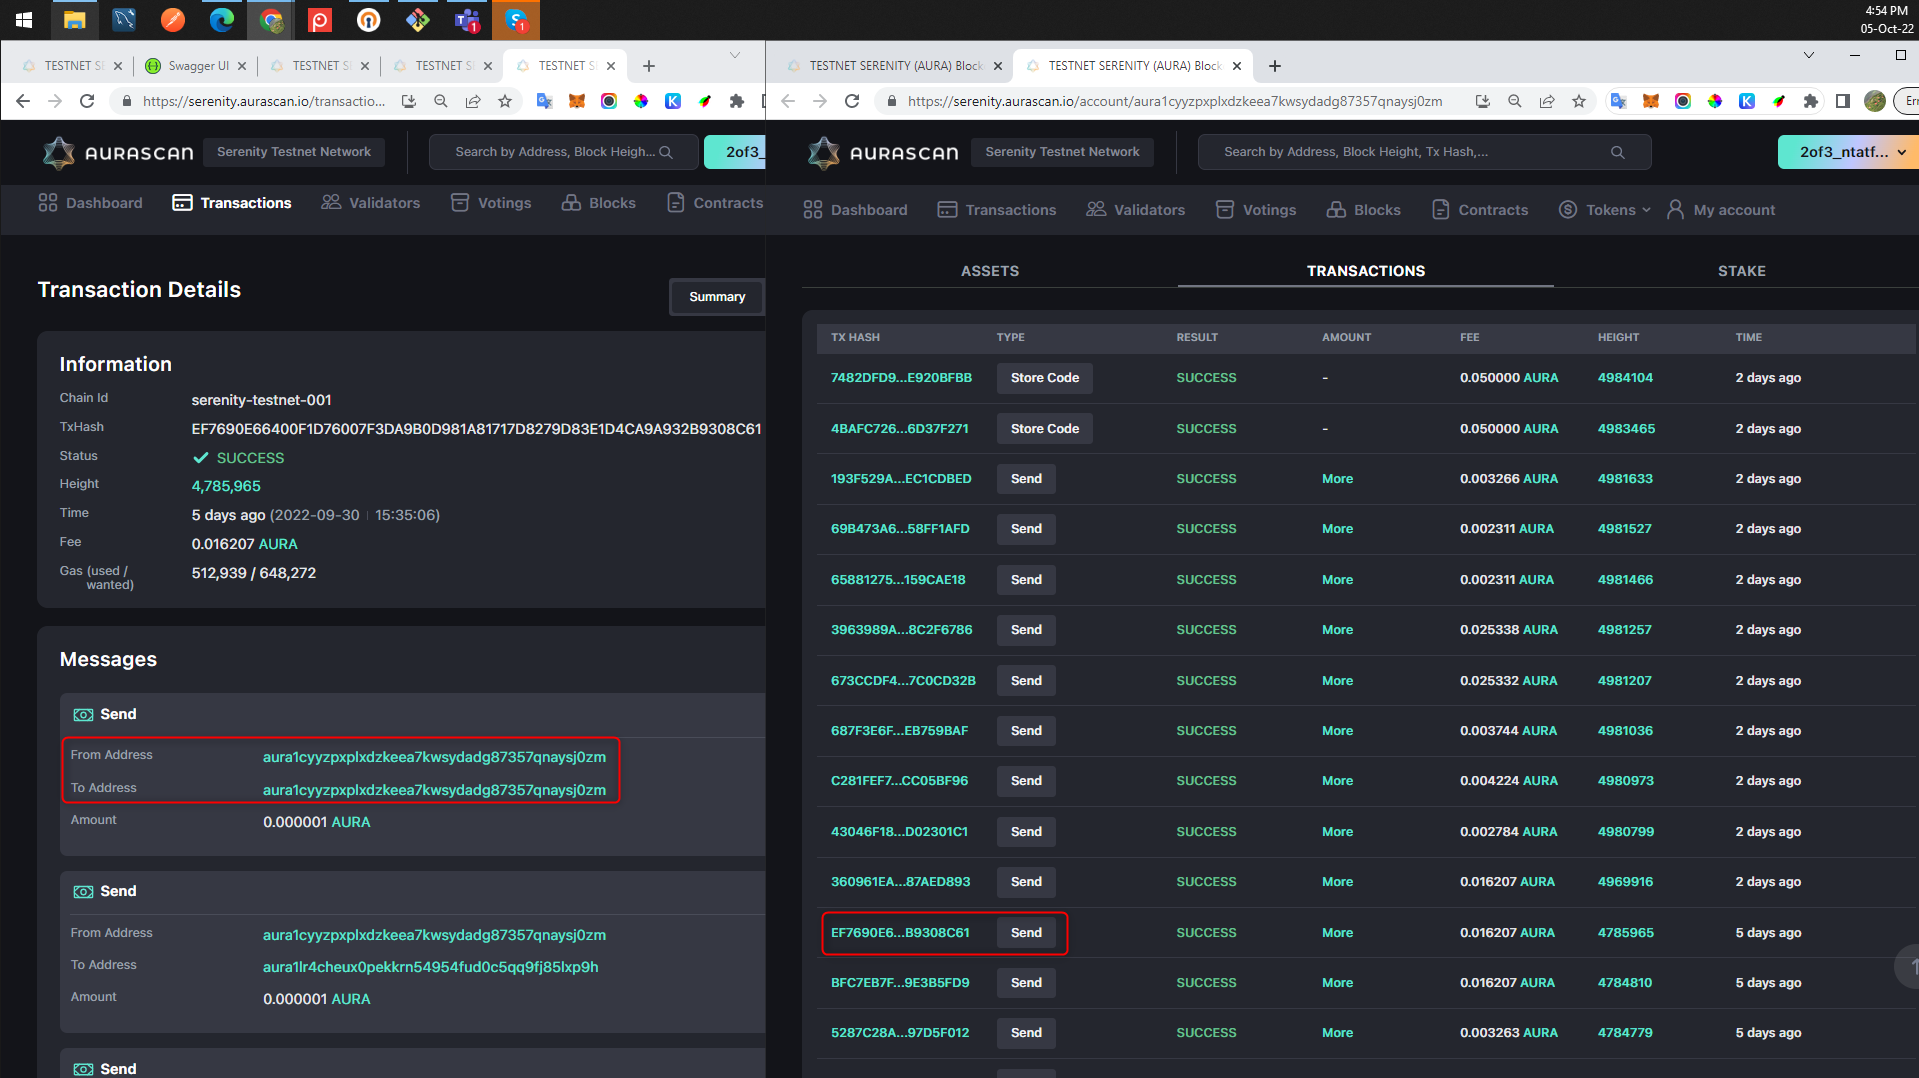Switch to STAKE tab
Image resolution: width=1919 pixels, height=1078 pixels.
coord(1742,271)
